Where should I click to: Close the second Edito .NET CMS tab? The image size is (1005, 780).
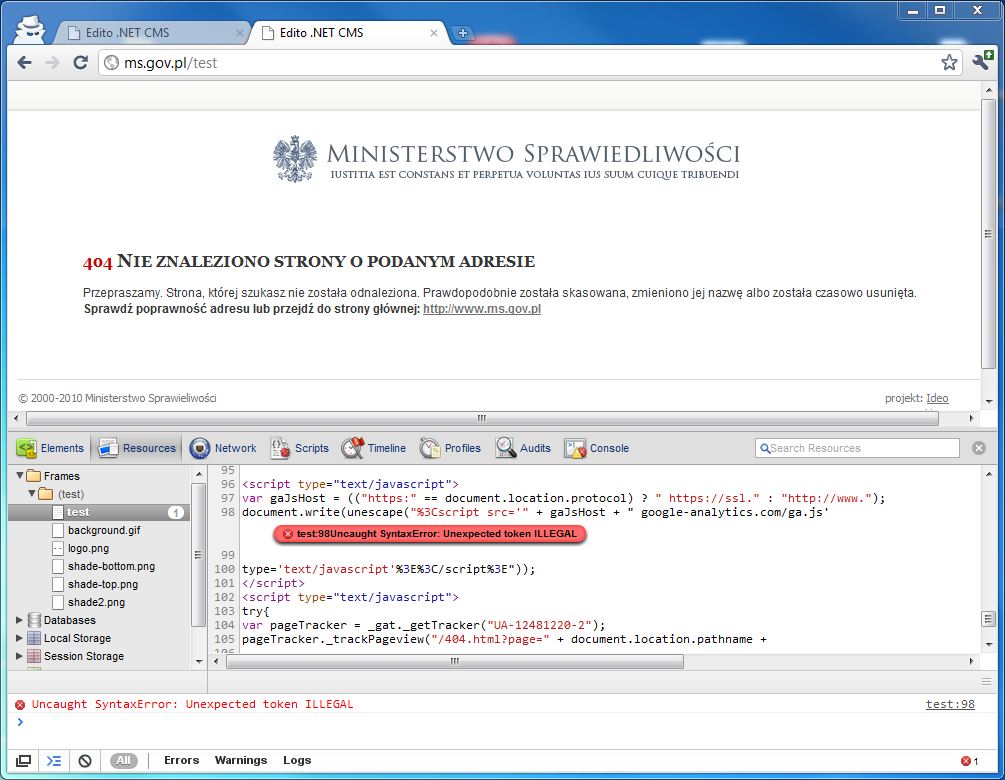pyautogui.click(x=434, y=33)
